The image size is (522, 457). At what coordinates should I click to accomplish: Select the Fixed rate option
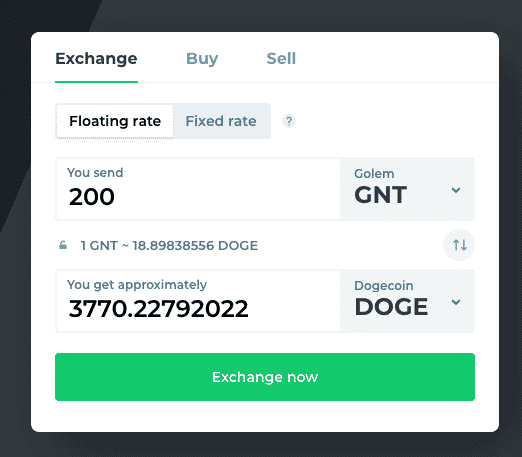221,121
